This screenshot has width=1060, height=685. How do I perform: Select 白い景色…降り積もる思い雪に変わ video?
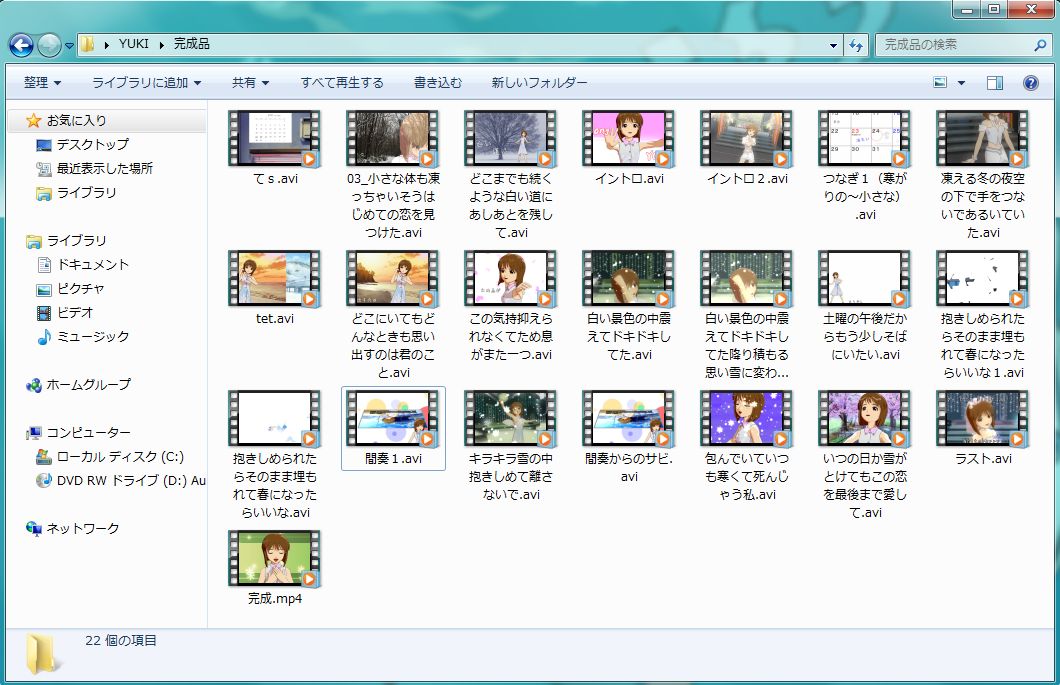pos(746,315)
